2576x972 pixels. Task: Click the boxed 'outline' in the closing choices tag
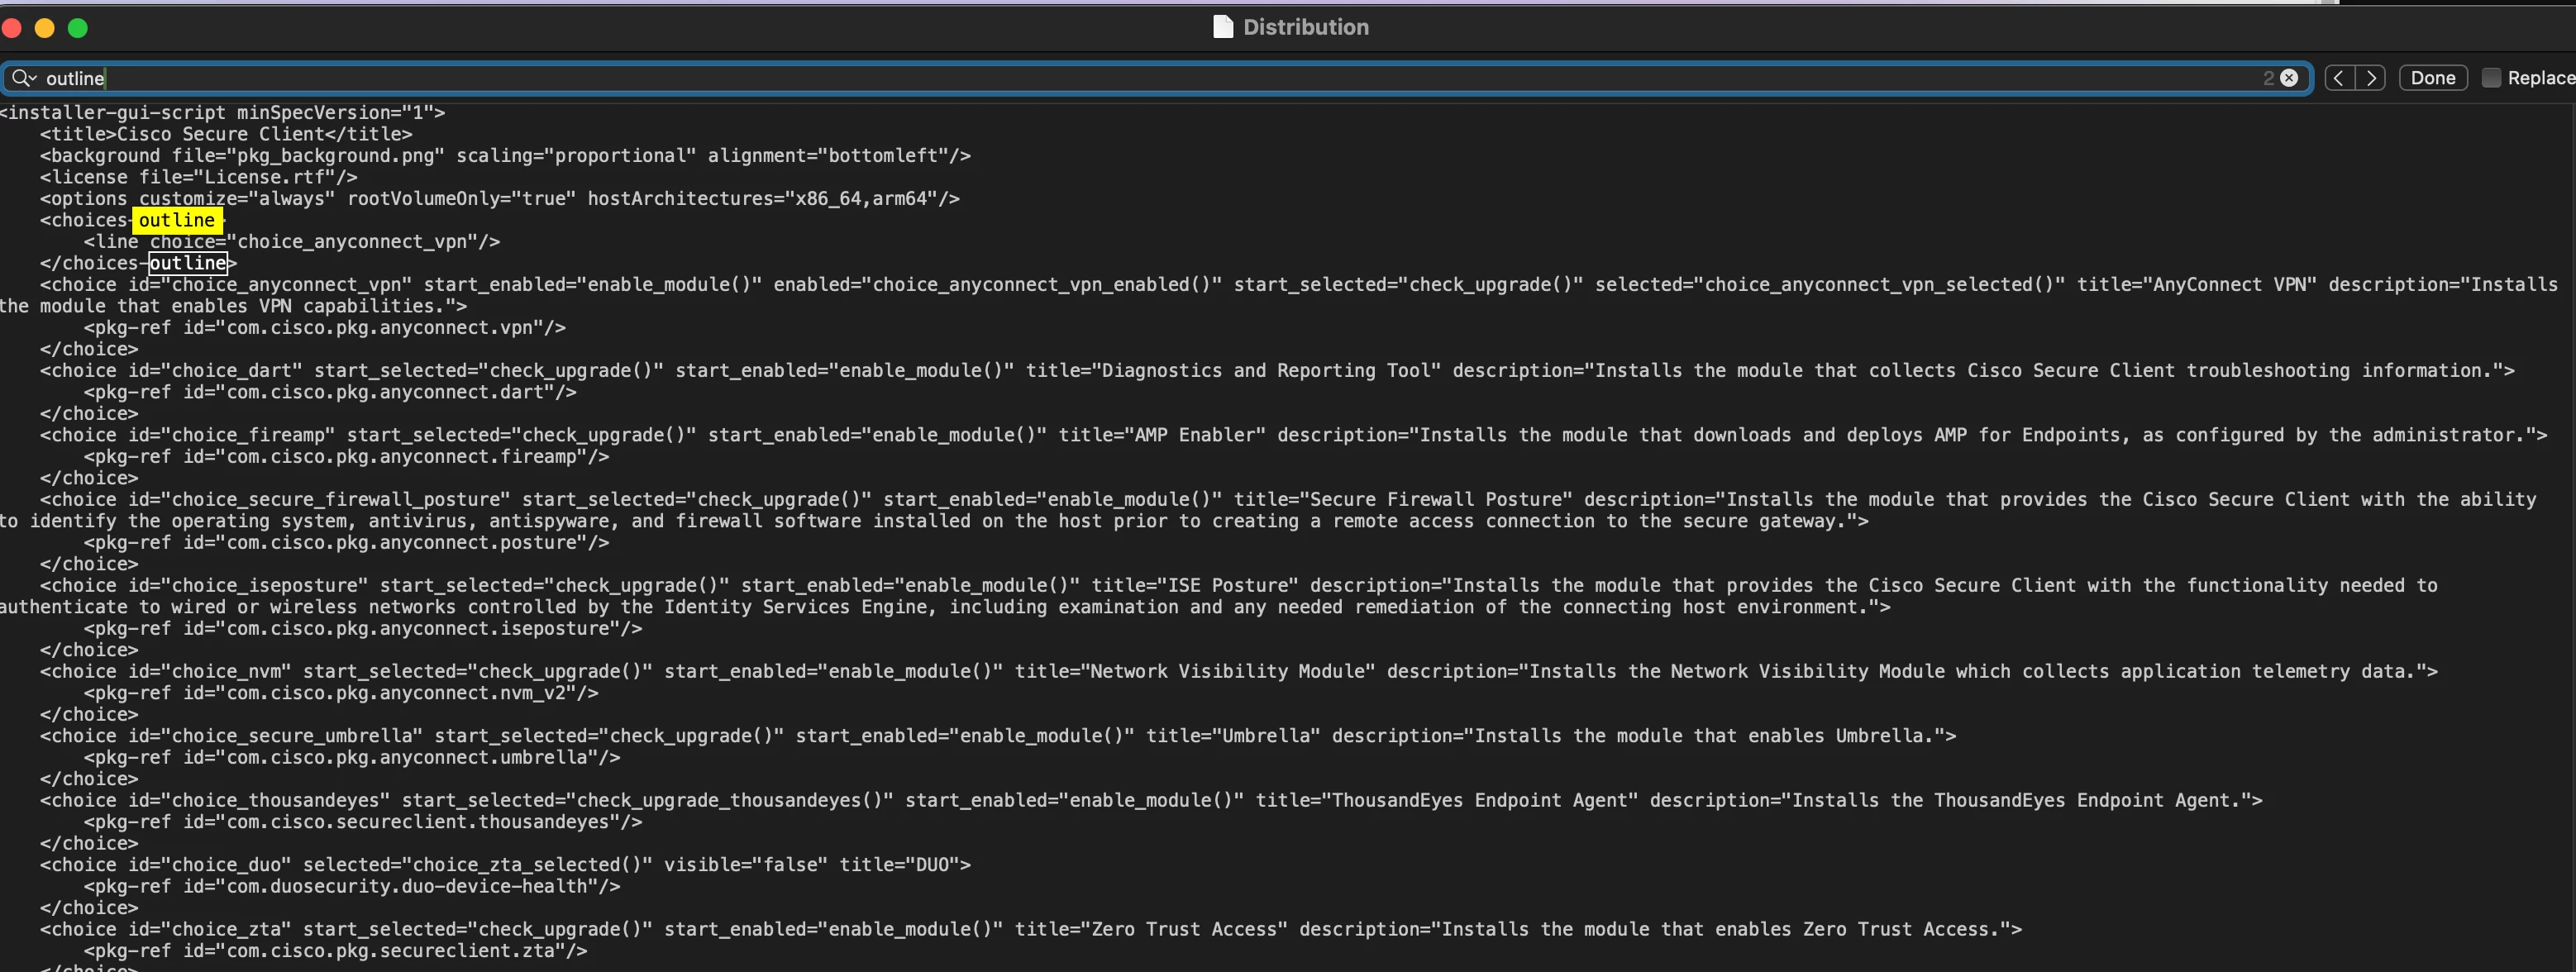188,263
